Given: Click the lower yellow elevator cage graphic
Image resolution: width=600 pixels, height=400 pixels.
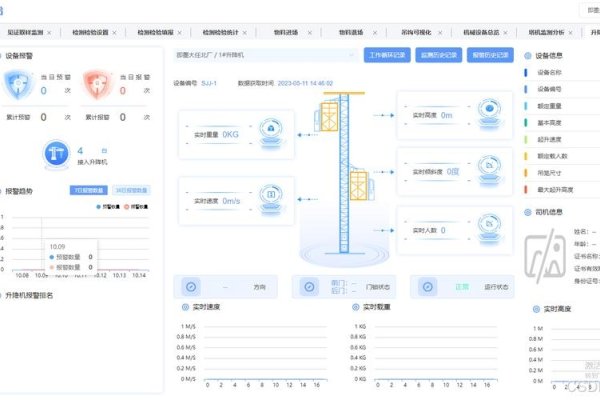Looking at the screenshot, I should coord(359,186).
